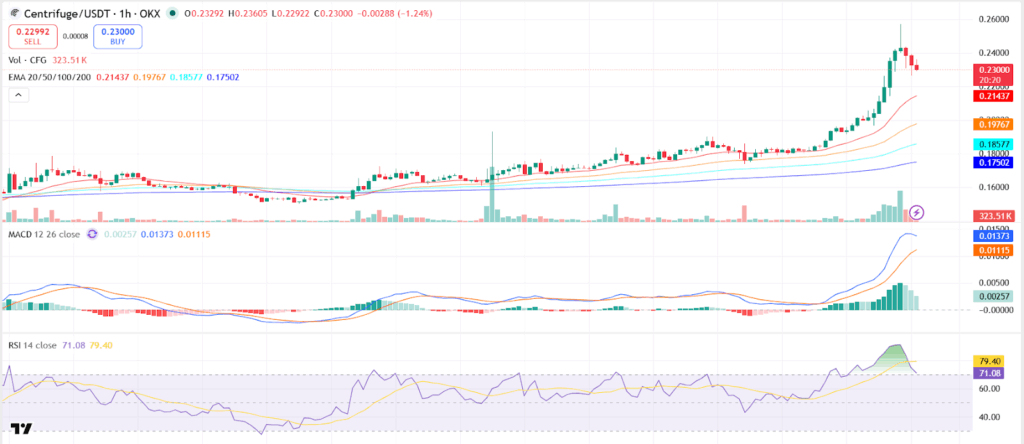Click the purple lightning bolt icon

click(917, 212)
